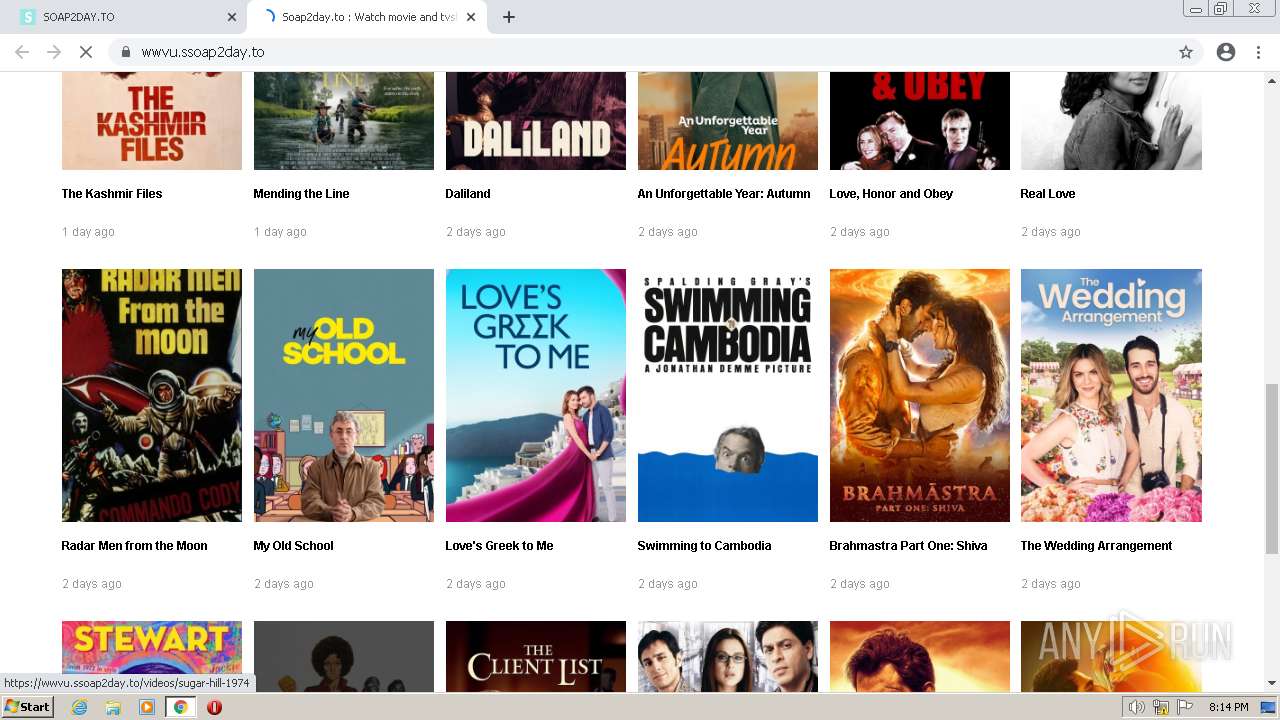1280x720 pixels.
Task: Open Swimming to Cambodia poster
Action: pos(728,395)
